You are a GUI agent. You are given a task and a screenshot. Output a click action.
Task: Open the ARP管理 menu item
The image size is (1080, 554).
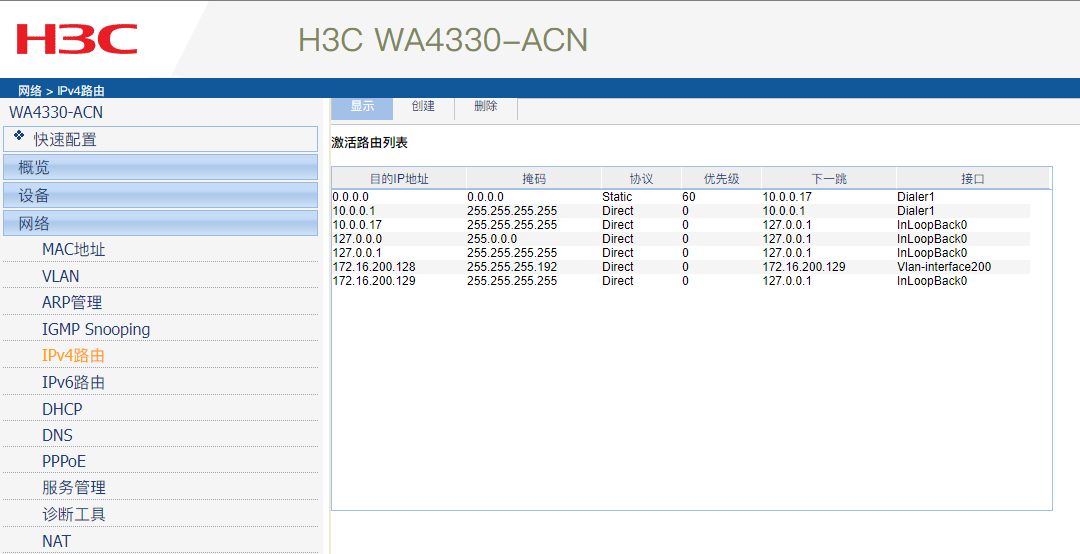pos(72,302)
